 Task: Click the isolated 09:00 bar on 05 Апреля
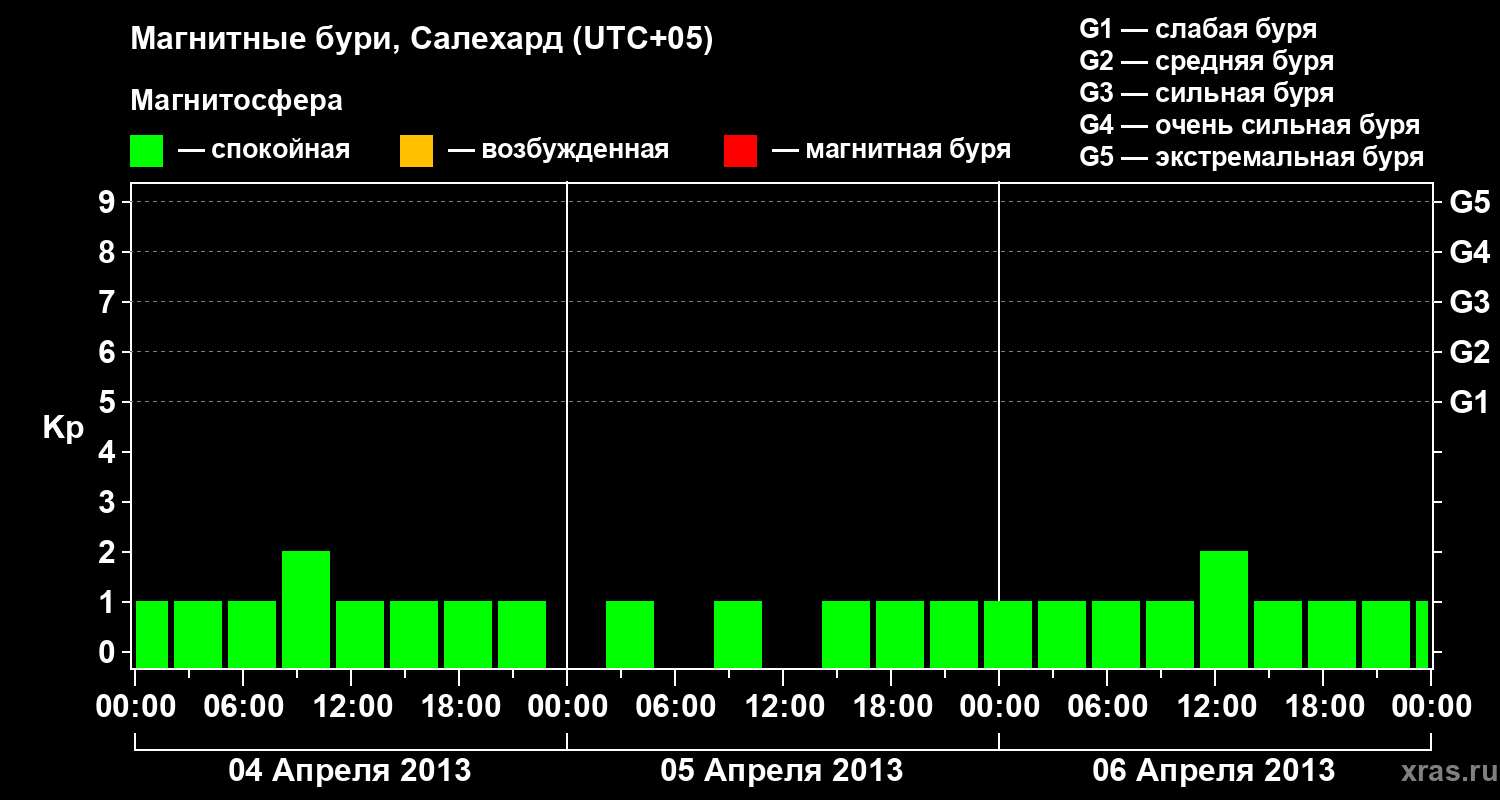click(x=738, y=634)
